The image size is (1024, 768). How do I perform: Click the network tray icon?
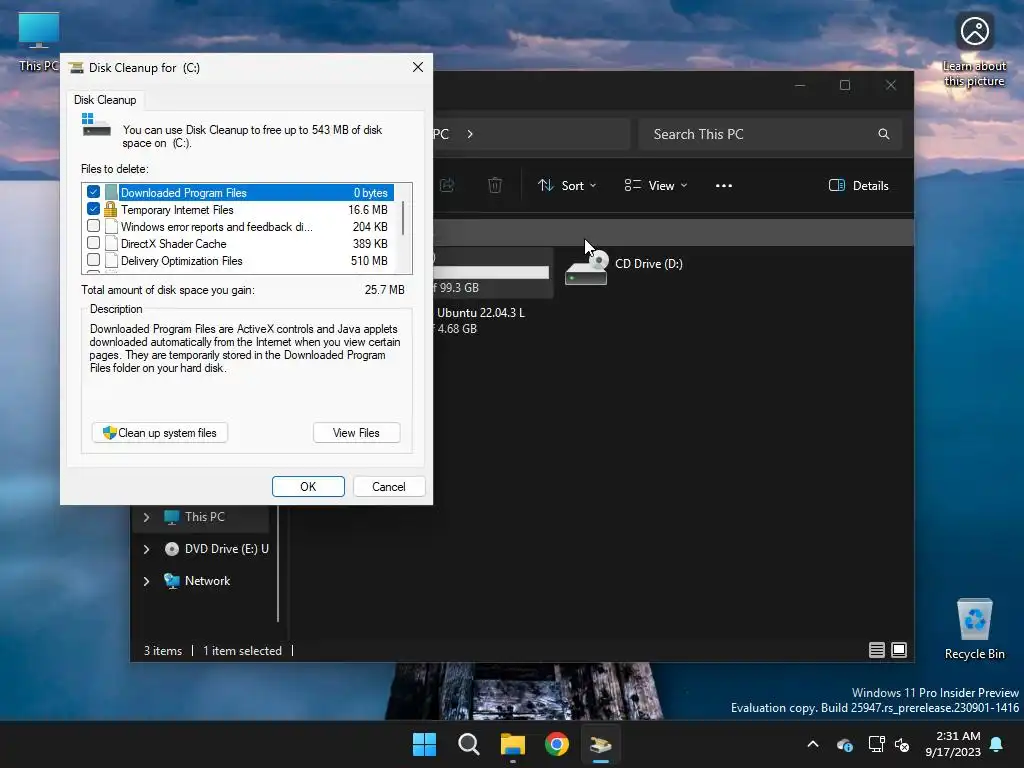coord(876,744)
